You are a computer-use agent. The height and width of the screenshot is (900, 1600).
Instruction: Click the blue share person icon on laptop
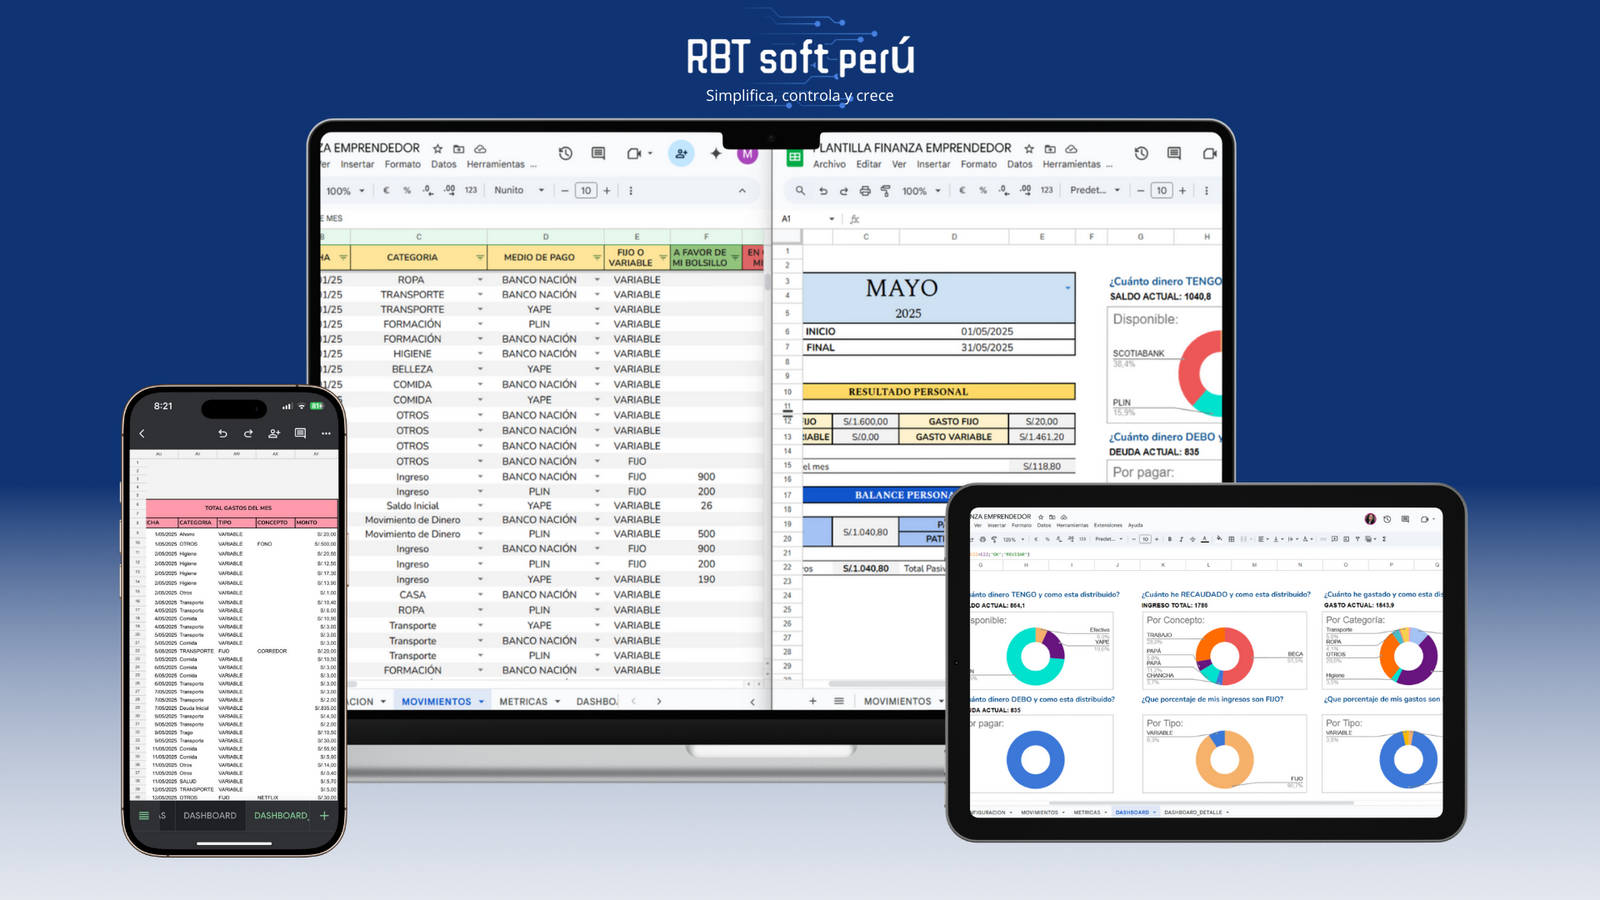tap(681, 153)
